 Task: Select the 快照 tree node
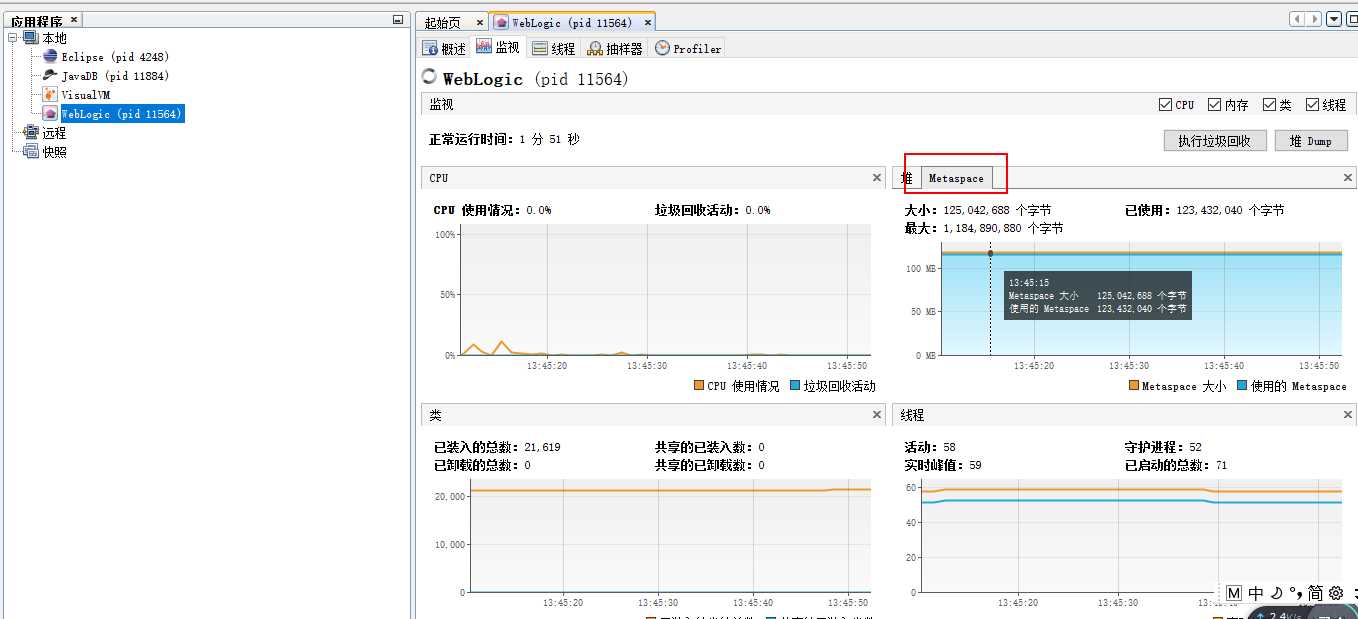click(x=54, y=152)
